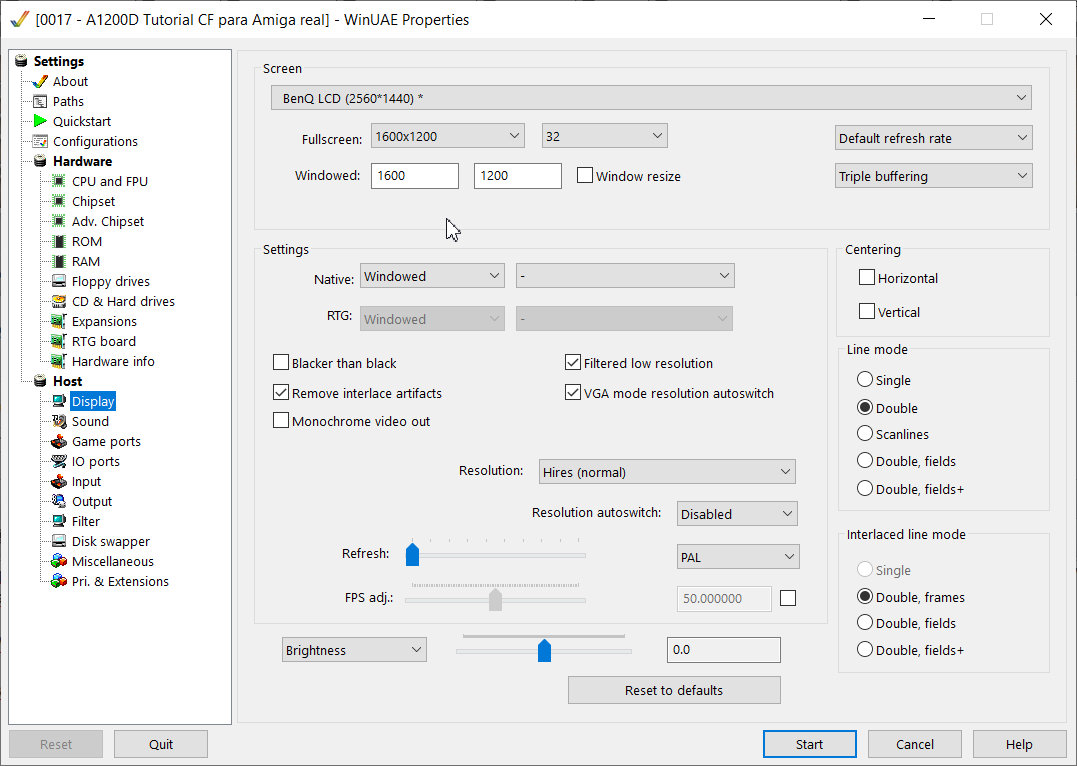
Task: Click Reset to defaults button
Action: 674,690
